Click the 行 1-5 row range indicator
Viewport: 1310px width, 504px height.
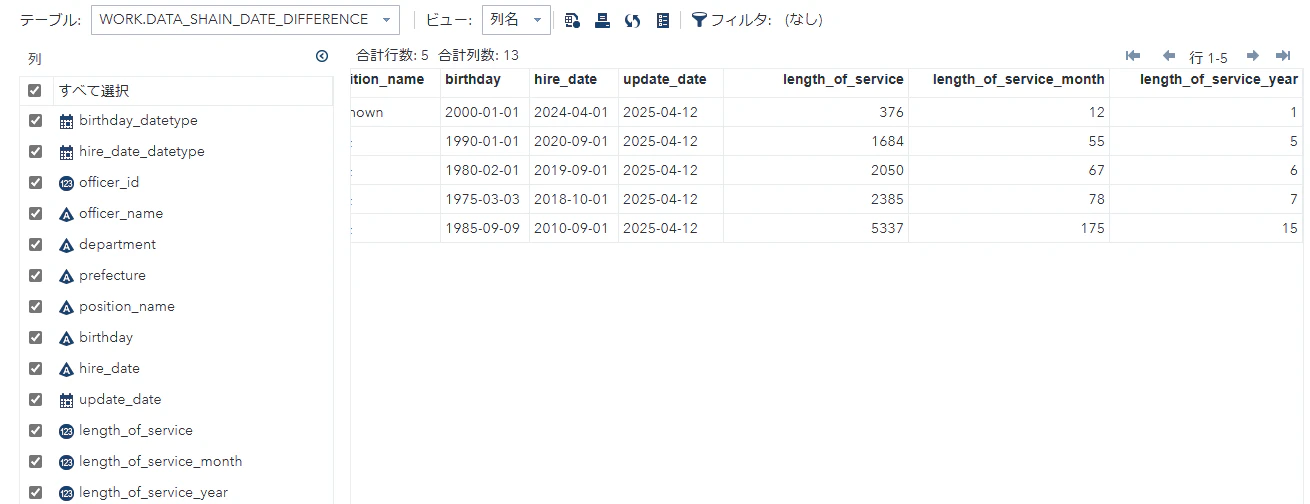(1208, 57)
